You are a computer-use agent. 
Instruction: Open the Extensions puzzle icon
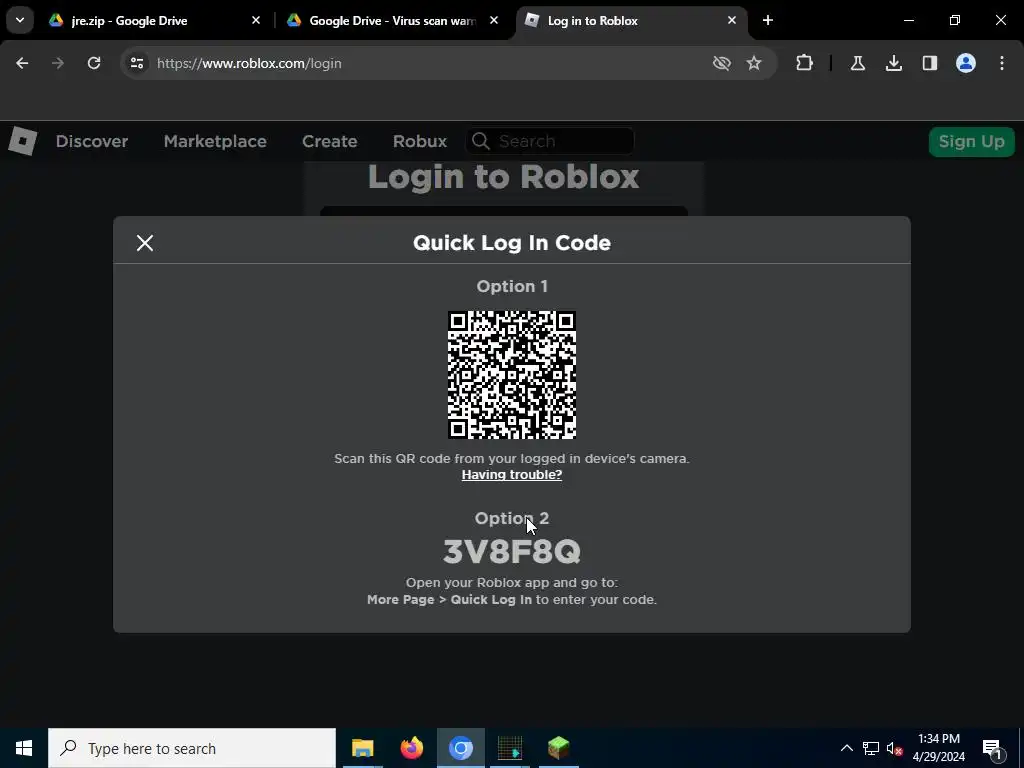[x=805, y=63]
